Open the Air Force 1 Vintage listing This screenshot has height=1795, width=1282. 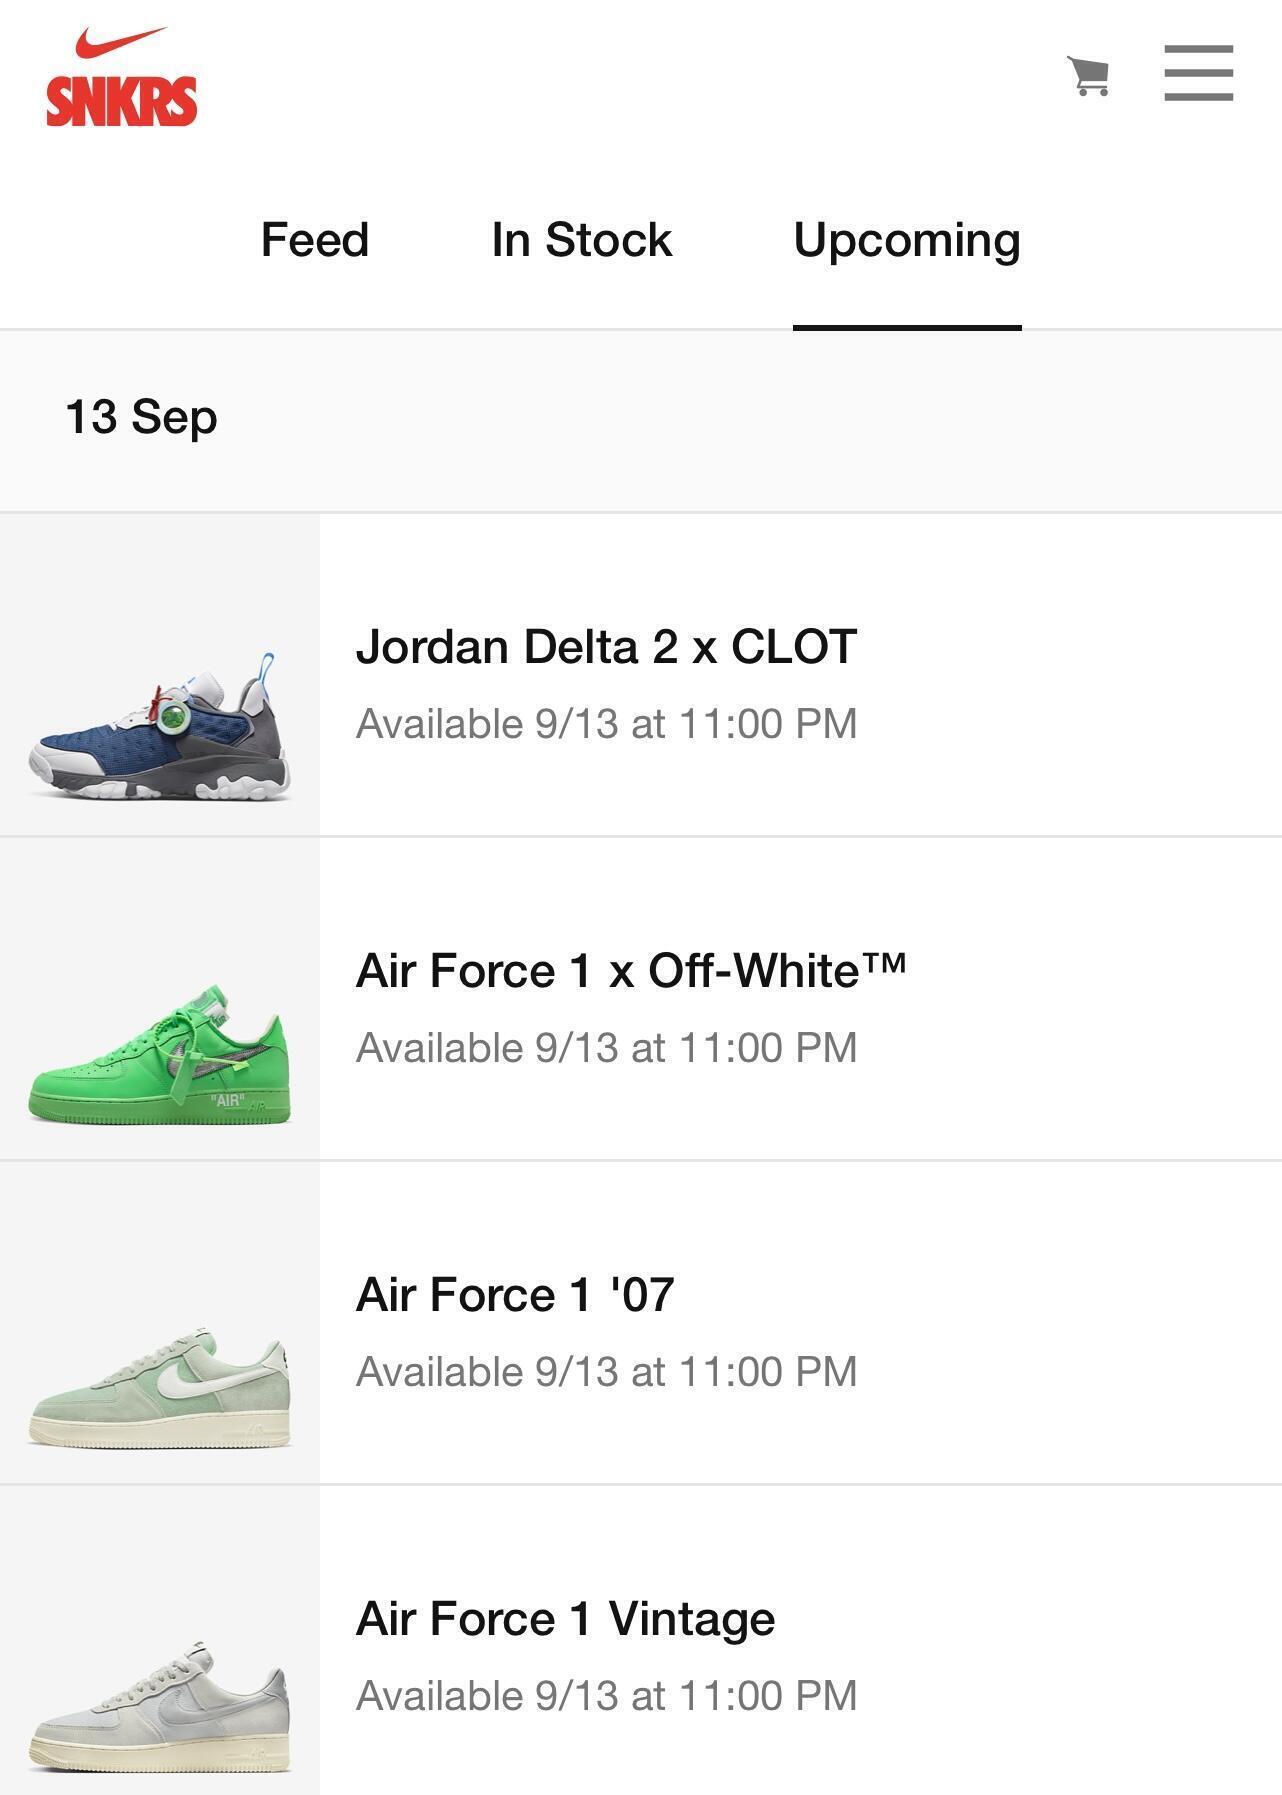pyautogui.click(x=565, y=1619)
